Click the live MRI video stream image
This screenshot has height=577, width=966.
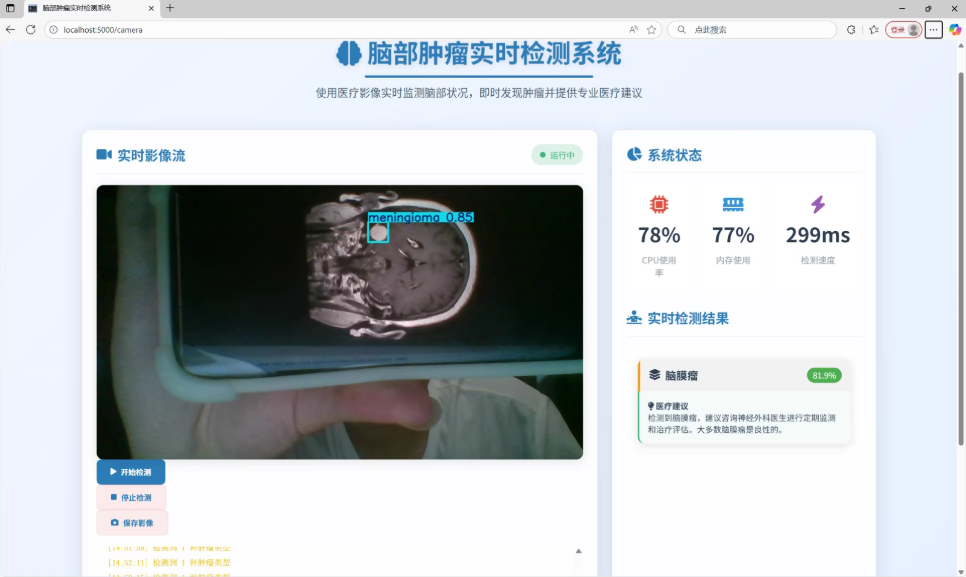click(x=339, y=321)
